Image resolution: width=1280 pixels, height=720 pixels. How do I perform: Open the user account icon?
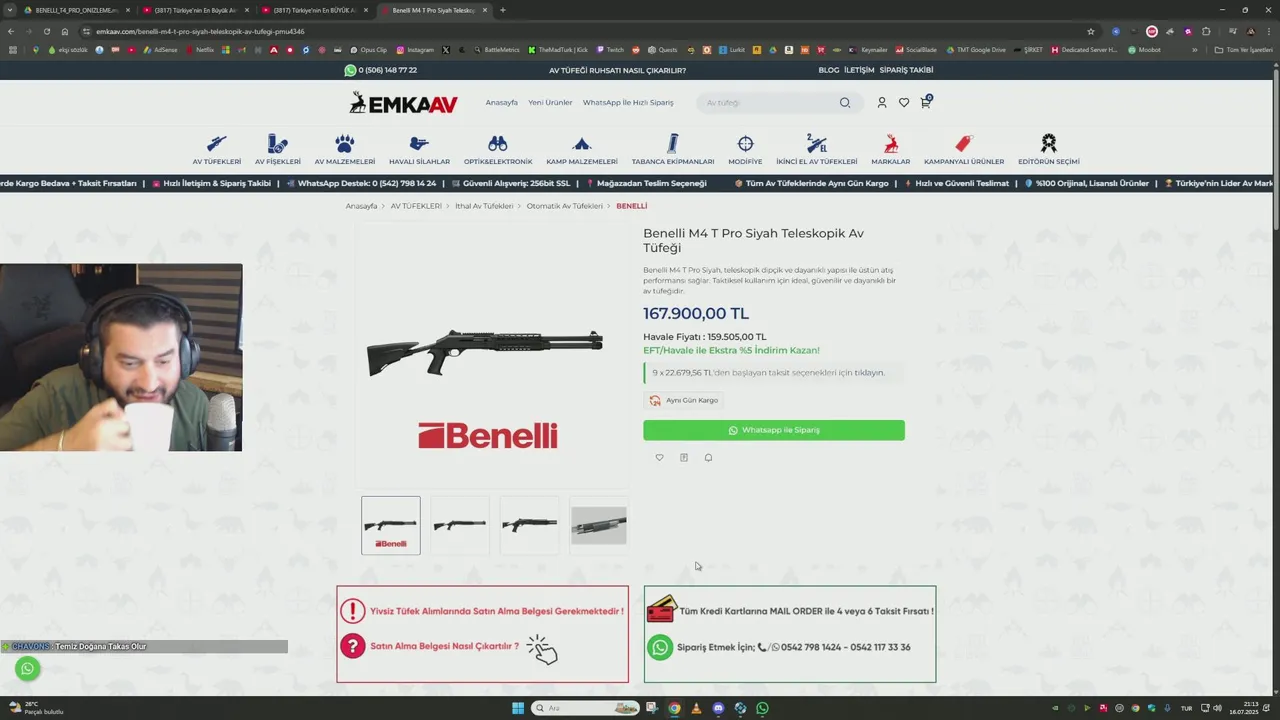(x=882, y=102)
